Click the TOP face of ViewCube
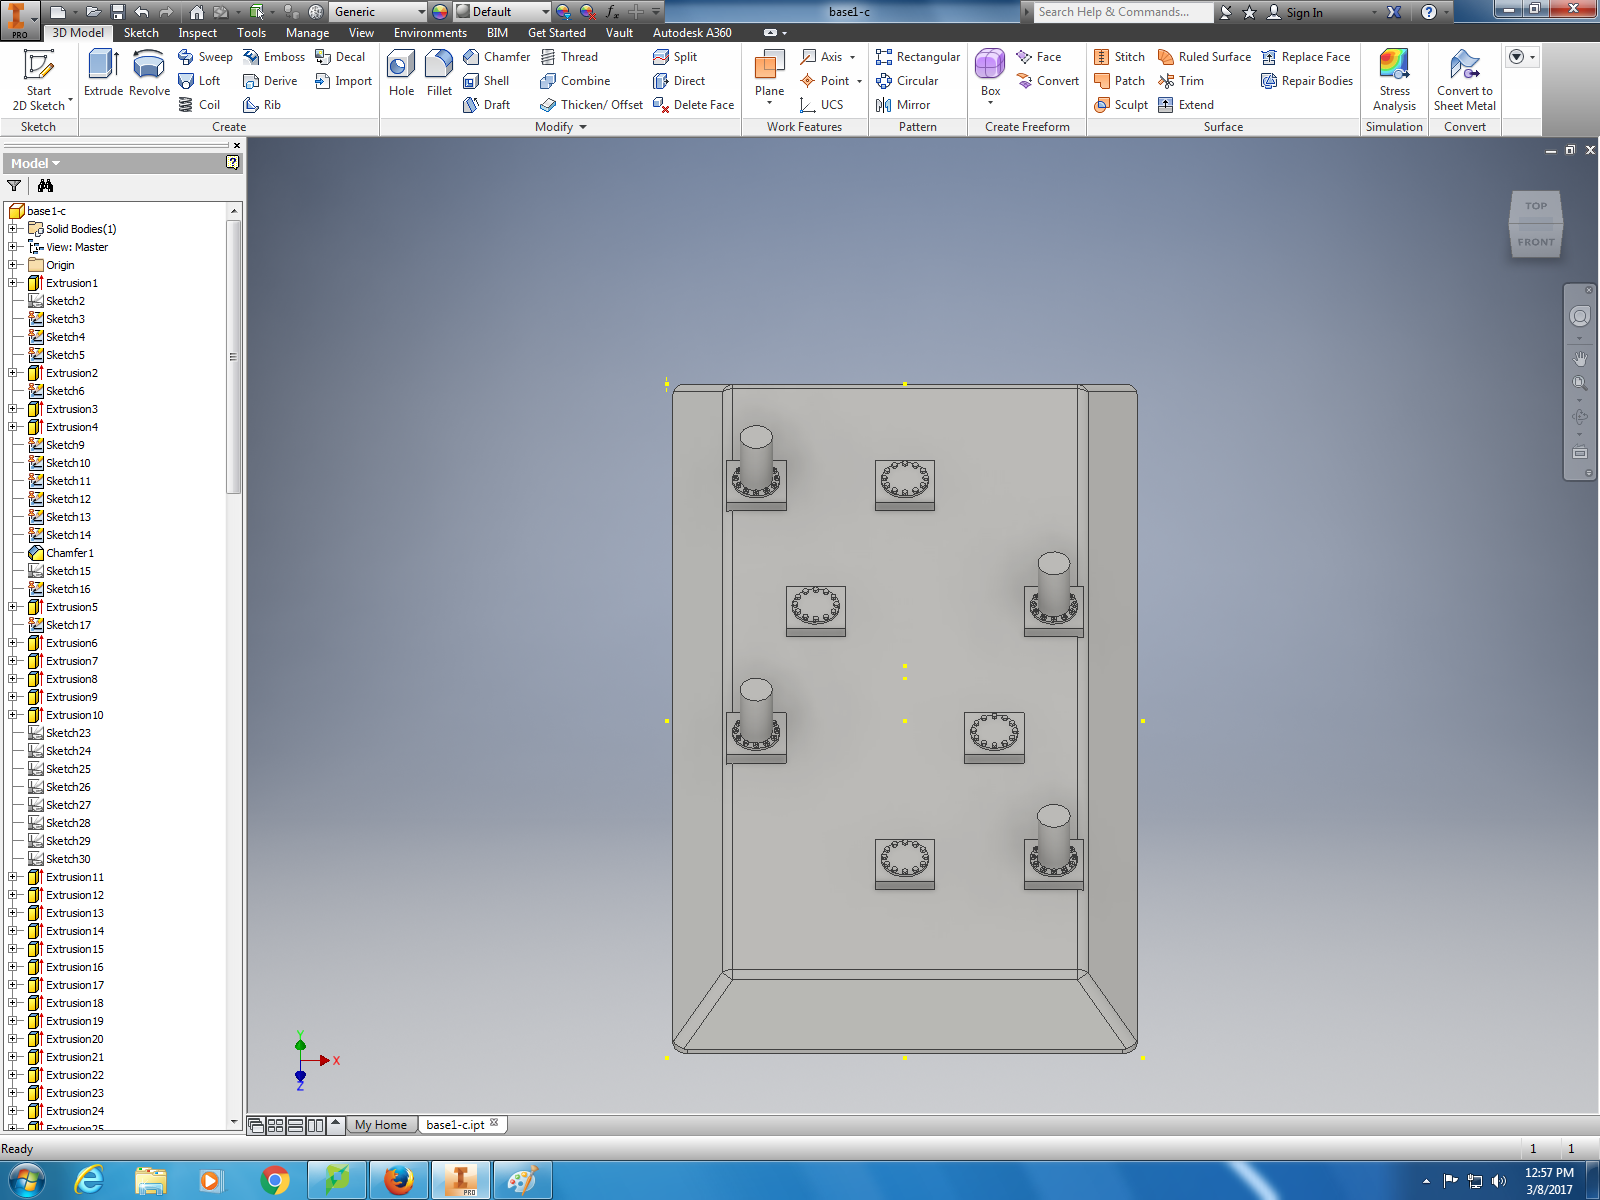The height and width of the screenshot is (1200, 1600). tap(1536, 206)
